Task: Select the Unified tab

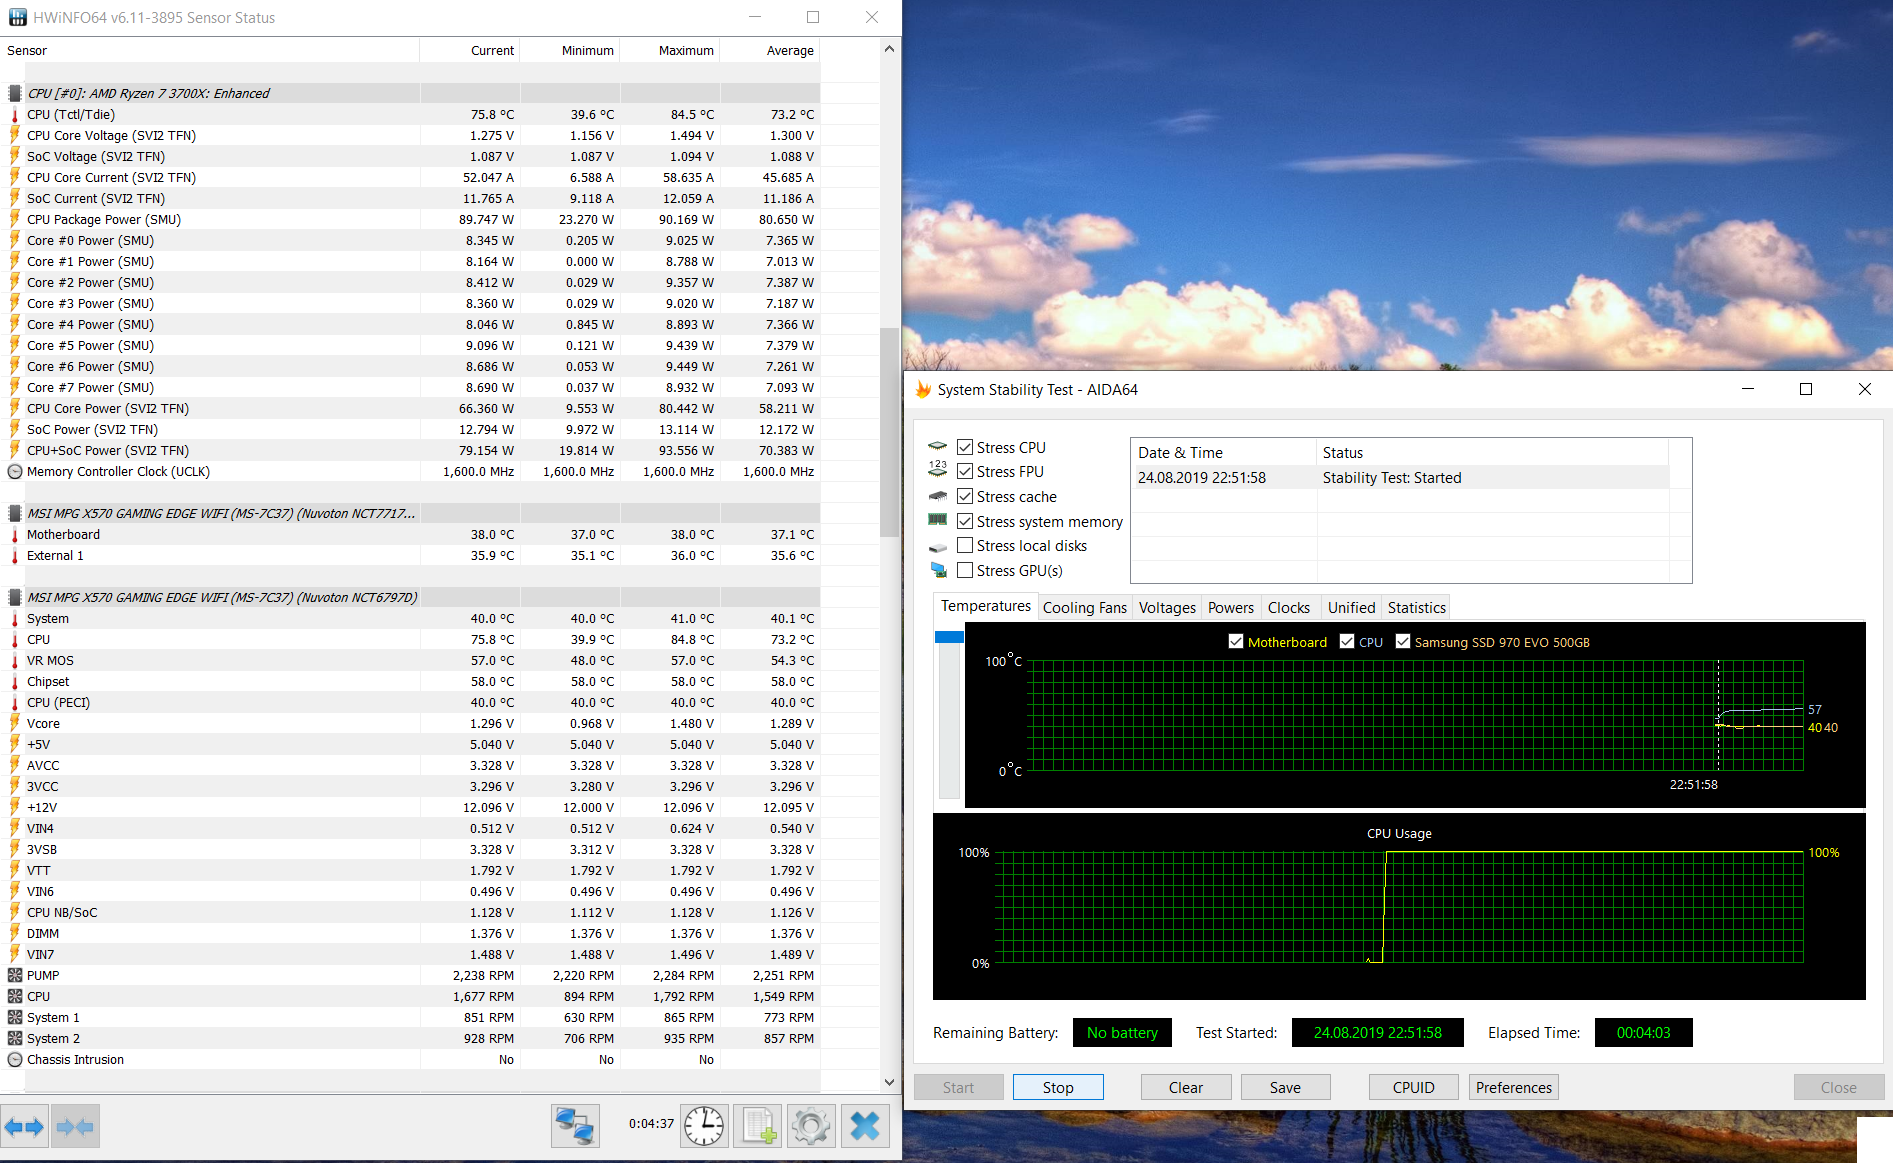Action: tap(1352, 607)
